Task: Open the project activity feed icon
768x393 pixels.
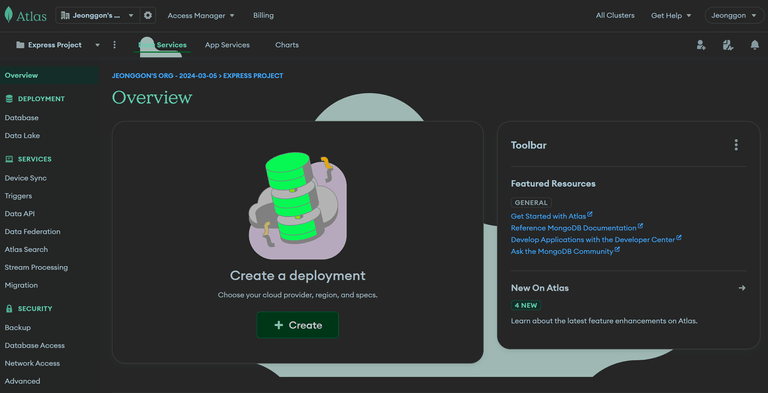Action: pos(728,45)
